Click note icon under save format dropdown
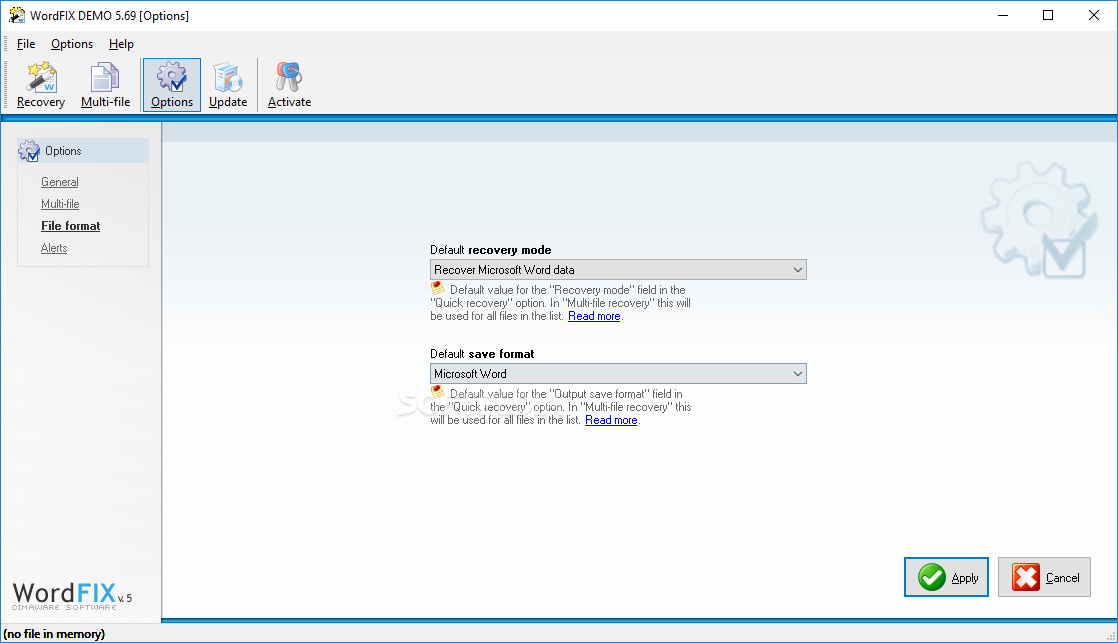The image size is (1118, 643). [438, 392]
